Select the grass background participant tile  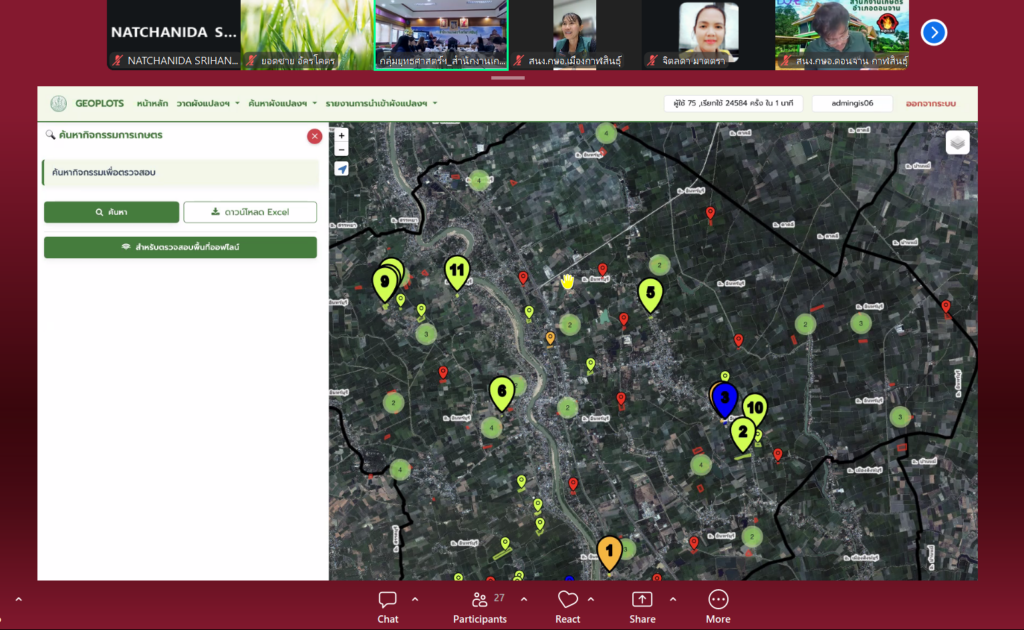[x=307, y=35]
